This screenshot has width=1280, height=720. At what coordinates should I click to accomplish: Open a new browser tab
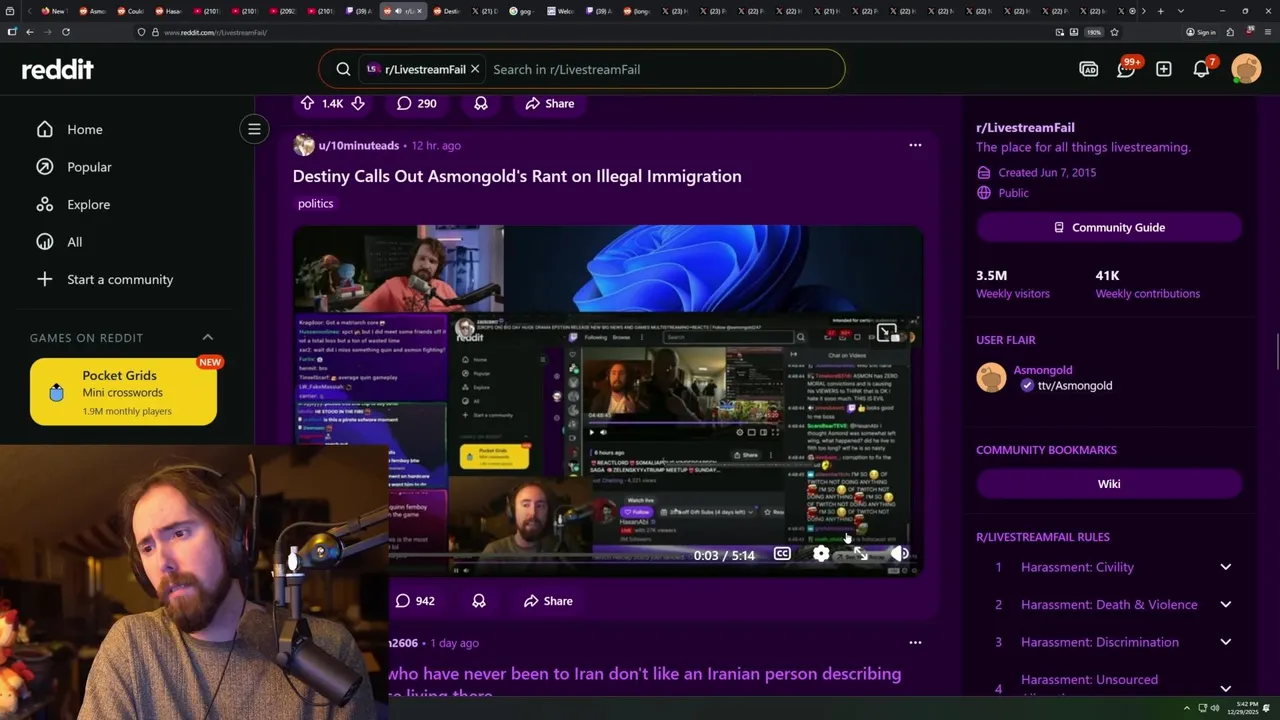pos(1160,11)
